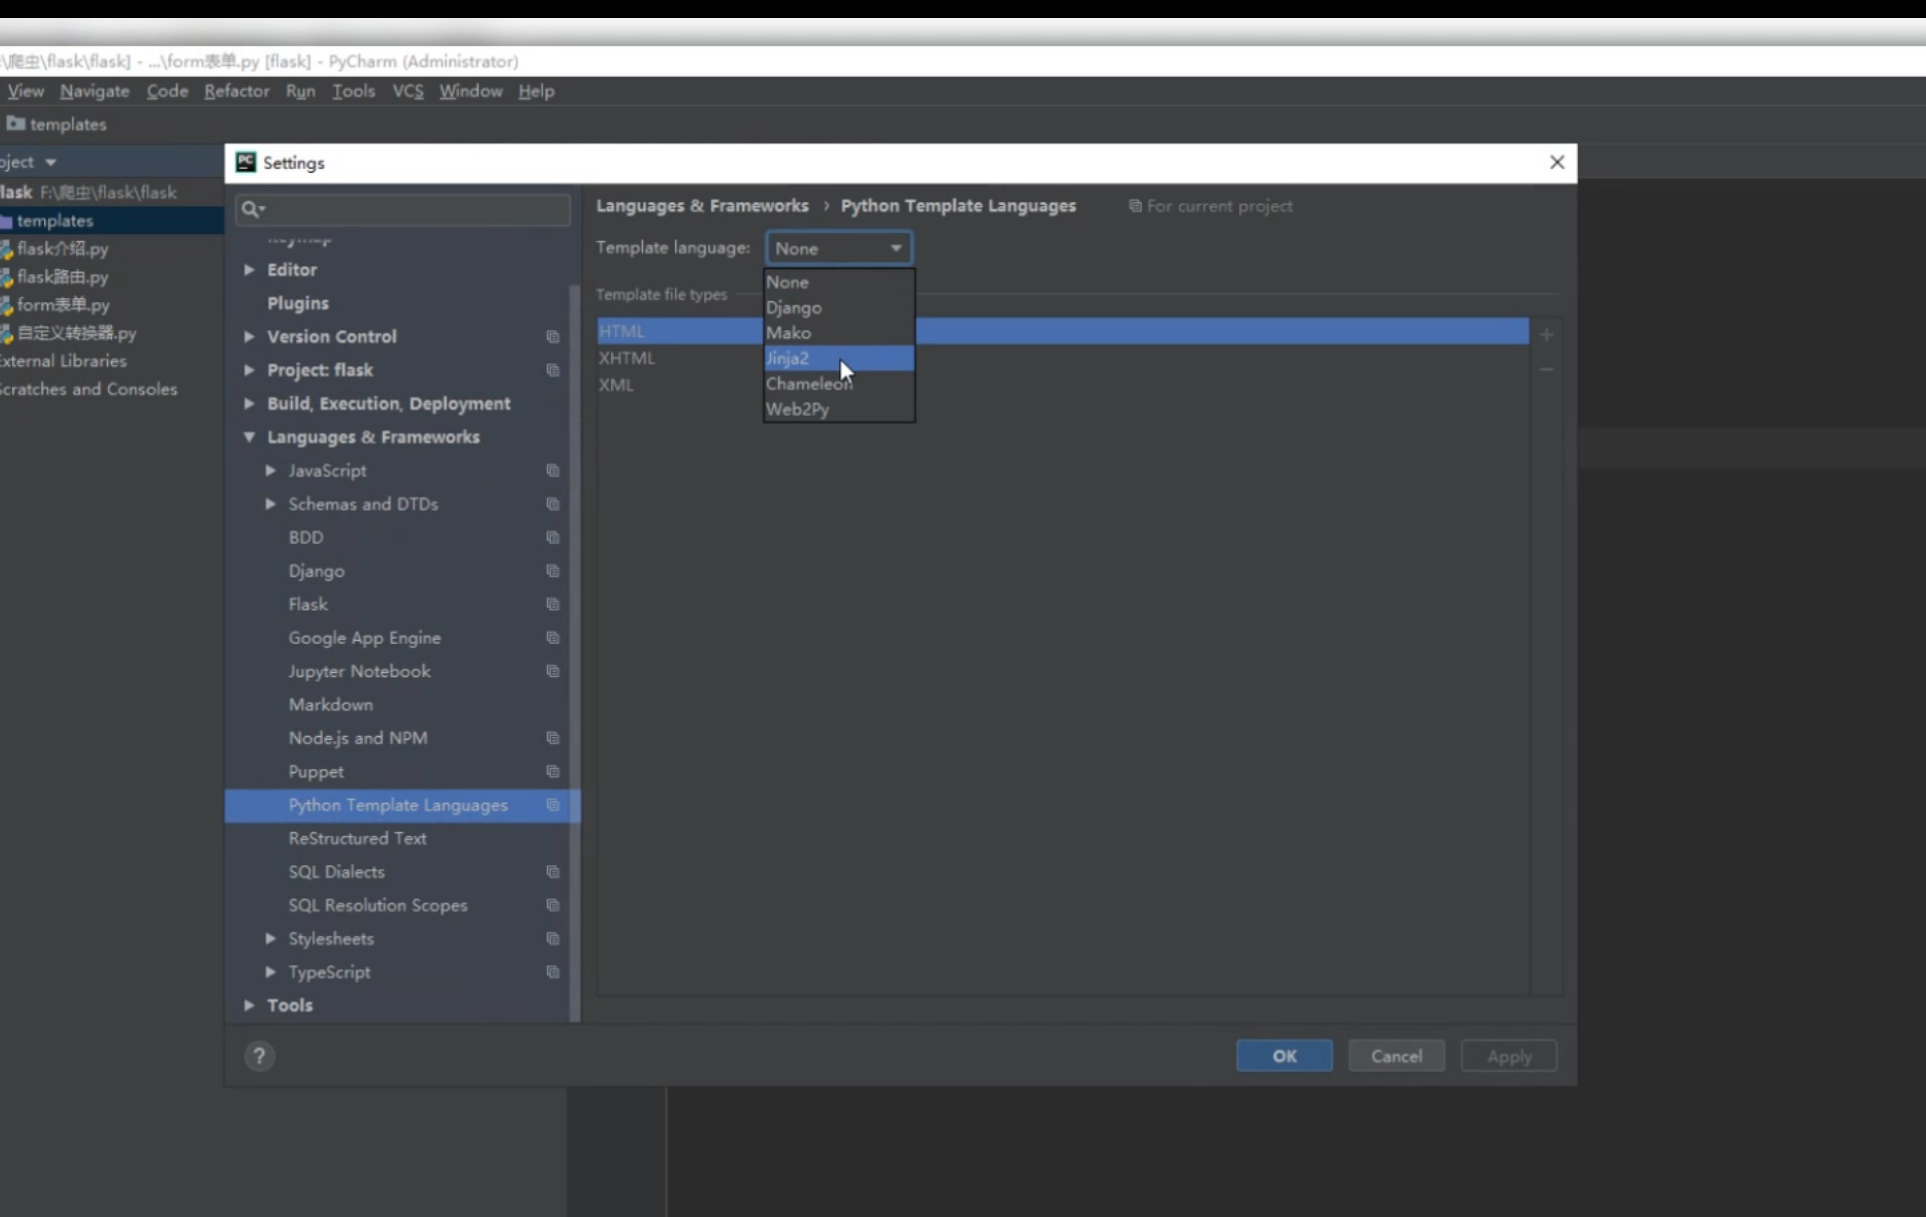The width and height of the screenshot is (1926, 1217).
Task: Open the VCS menu
Action: pos(407,91)
